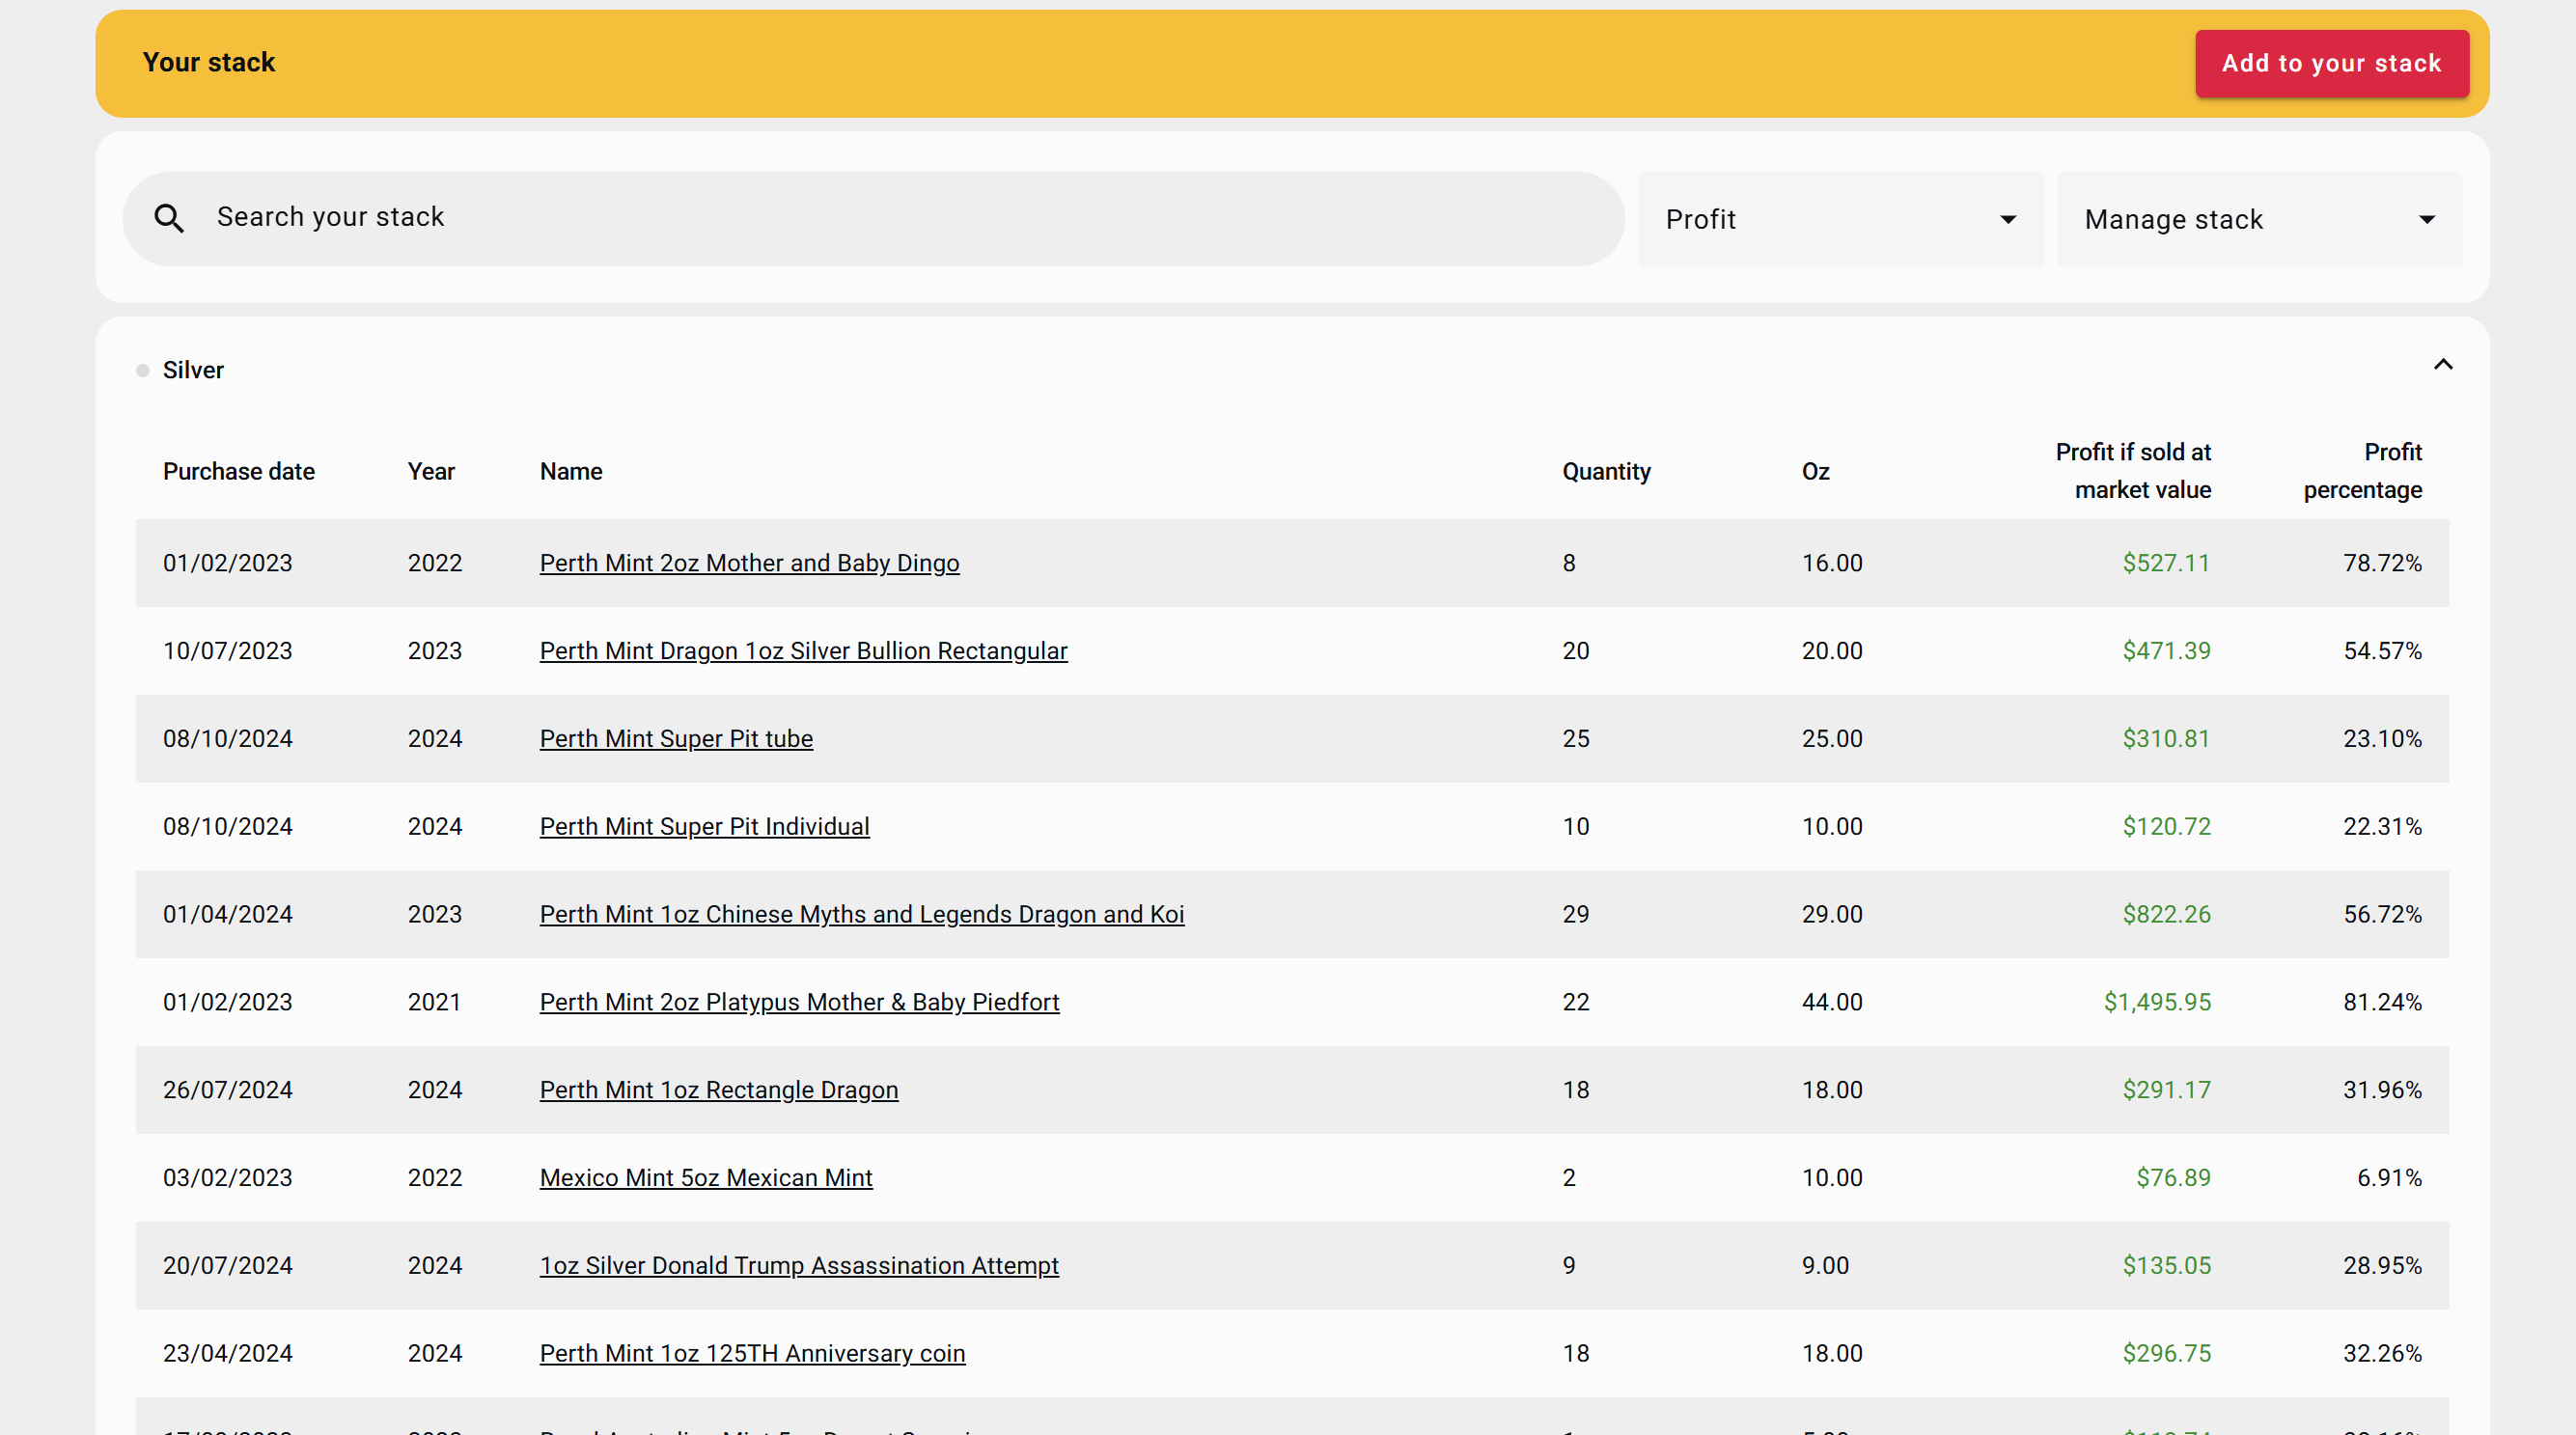This screenshot has height=1435, width=2576.
Task: Open 1oz Silver Donald Trump Assassination Attempt
Action: point(798,1265)
